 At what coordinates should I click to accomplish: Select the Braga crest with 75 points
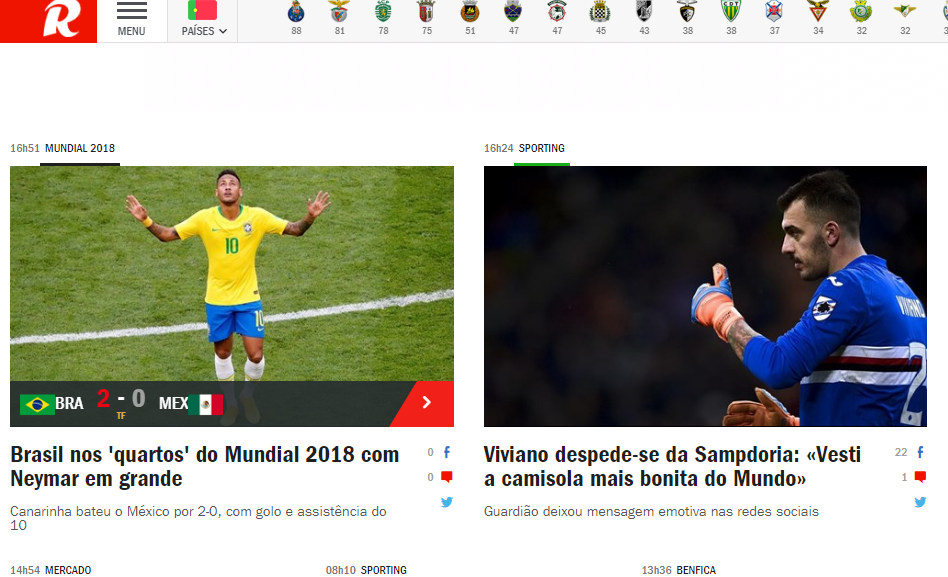click(427, 18)
